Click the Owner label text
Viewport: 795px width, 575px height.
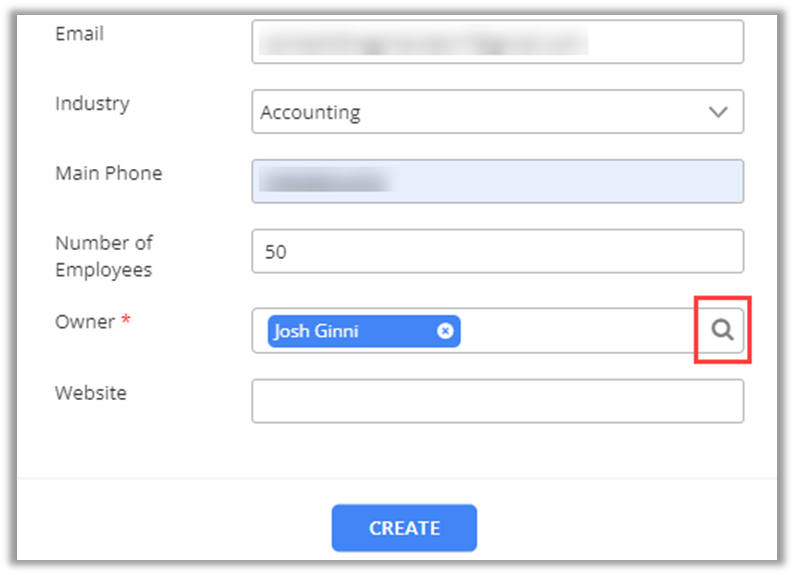(x=83, y=322)
